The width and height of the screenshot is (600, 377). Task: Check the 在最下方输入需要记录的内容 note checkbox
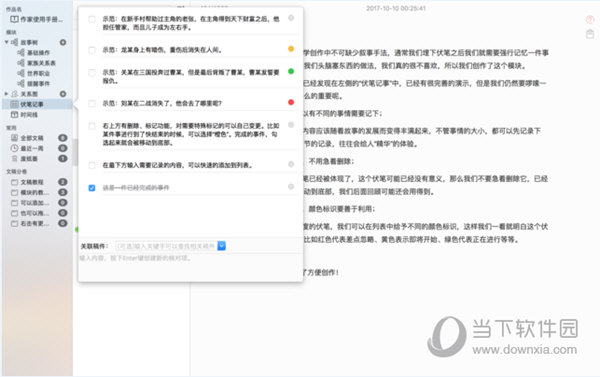(x=92, y=165)
